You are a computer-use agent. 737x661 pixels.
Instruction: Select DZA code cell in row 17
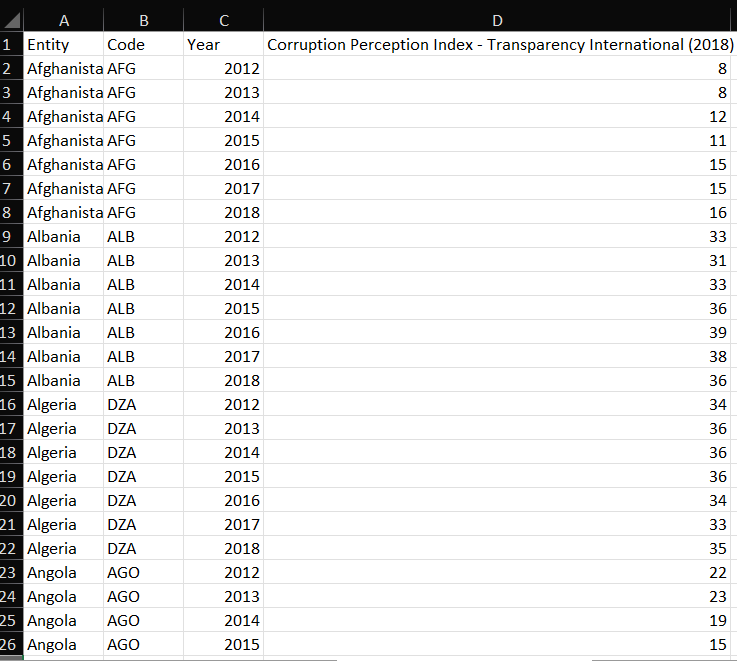(x=143, y=428)
